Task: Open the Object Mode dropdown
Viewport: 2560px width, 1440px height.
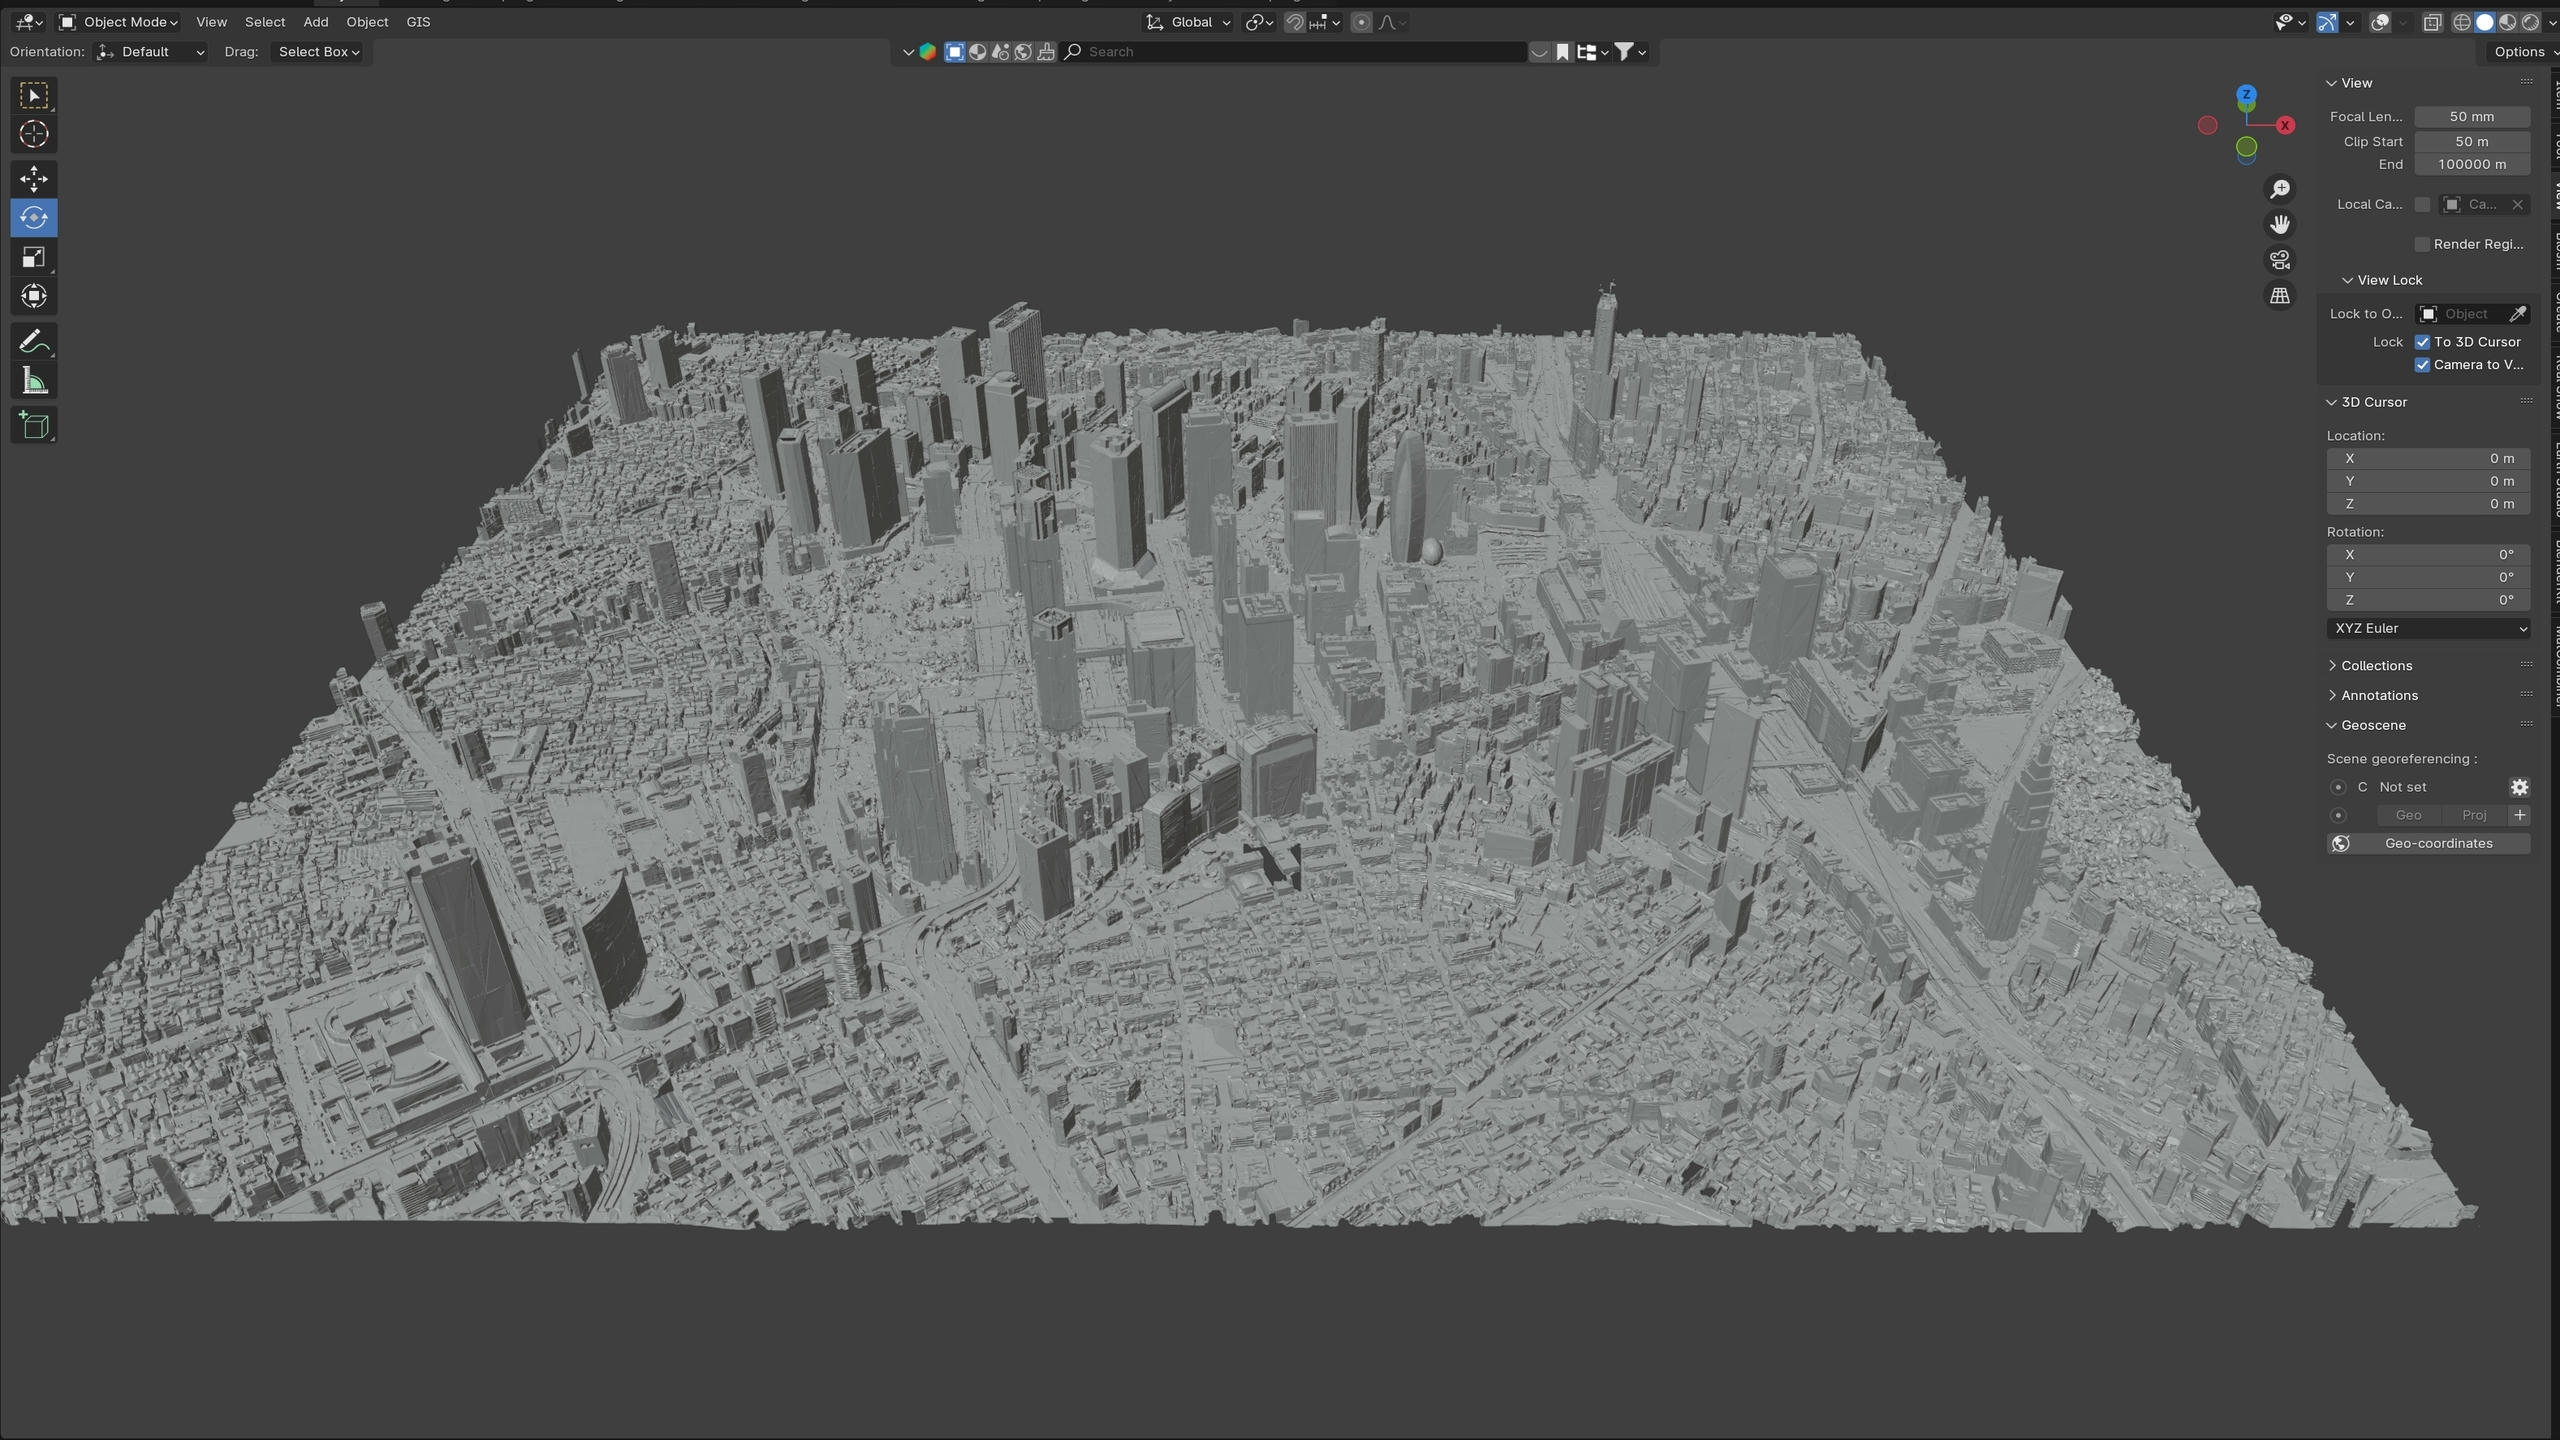Action: pyautogui.click(x=118, y=22)
